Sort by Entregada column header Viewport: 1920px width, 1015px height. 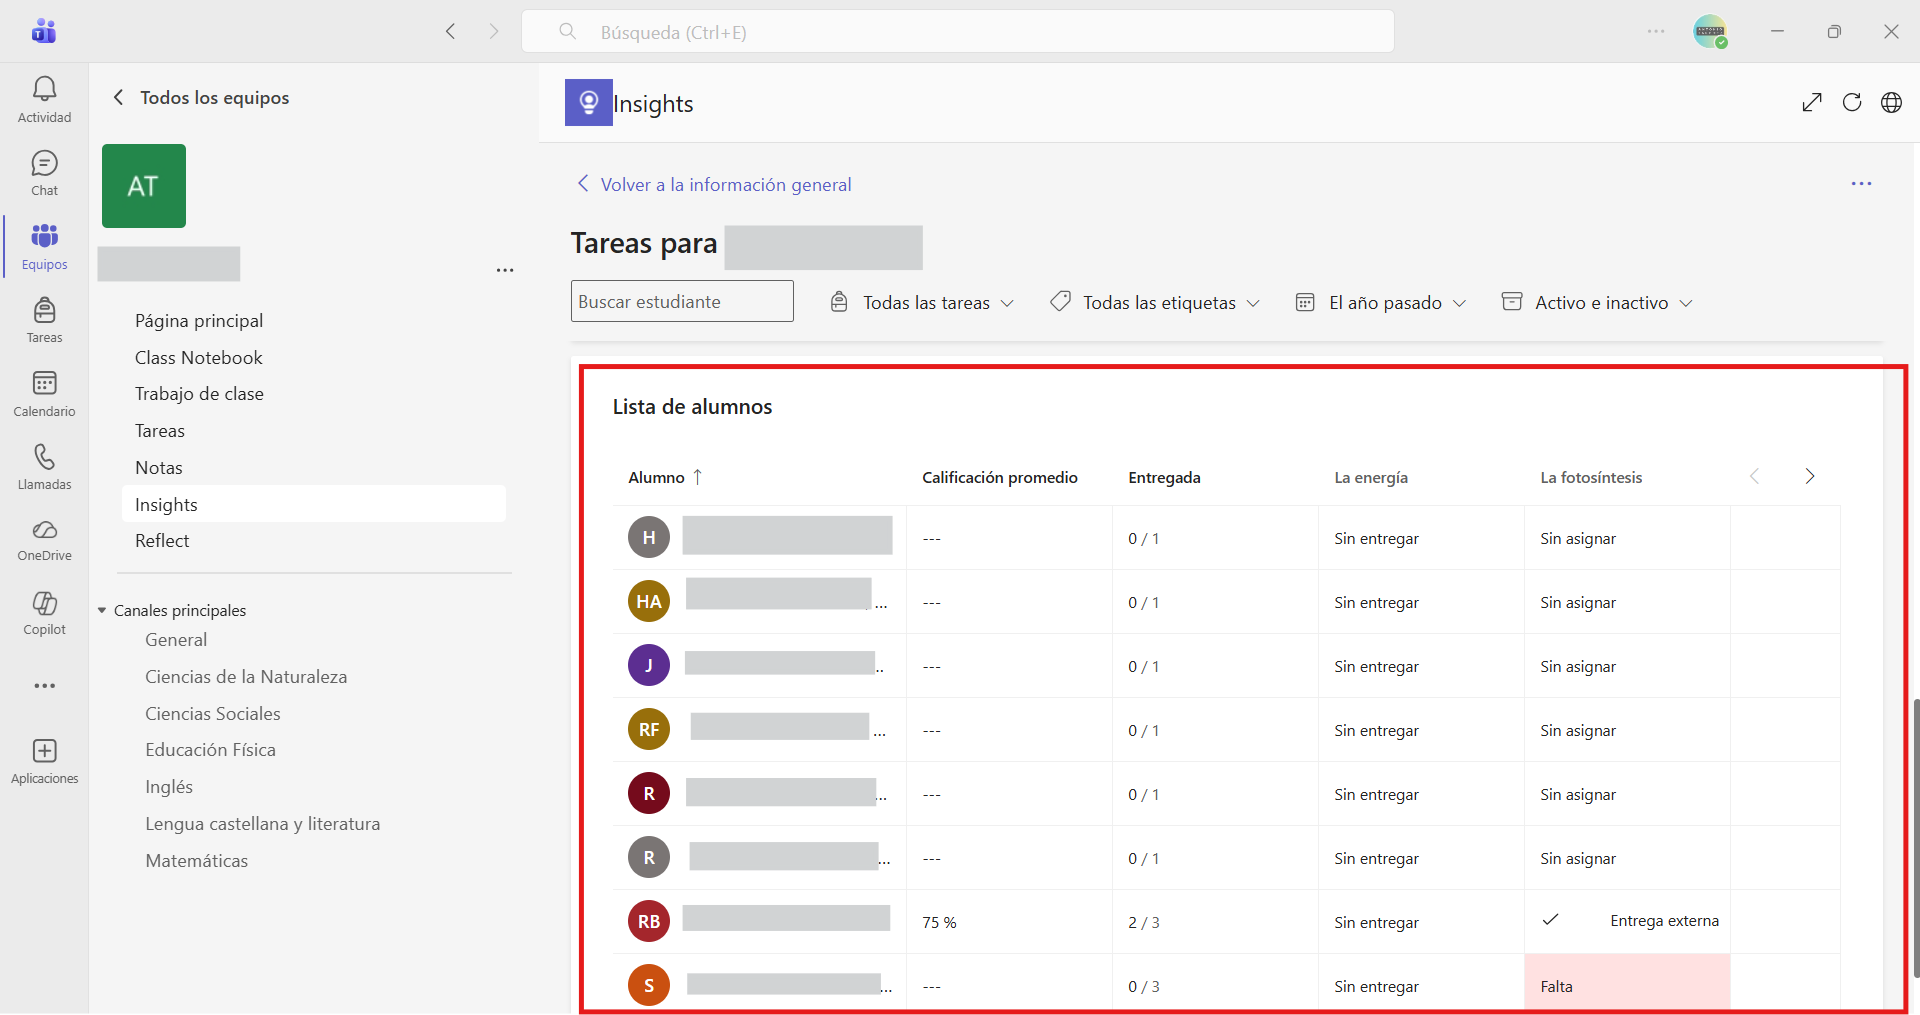[x=1164, y=478]
